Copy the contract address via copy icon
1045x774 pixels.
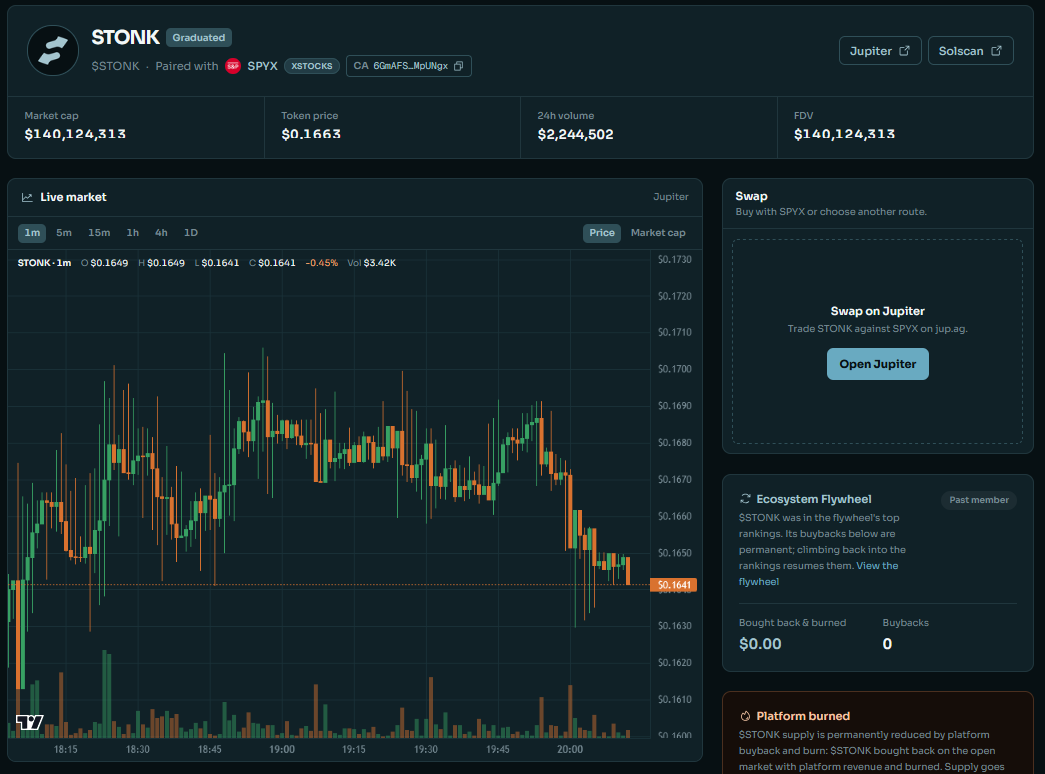459,66
